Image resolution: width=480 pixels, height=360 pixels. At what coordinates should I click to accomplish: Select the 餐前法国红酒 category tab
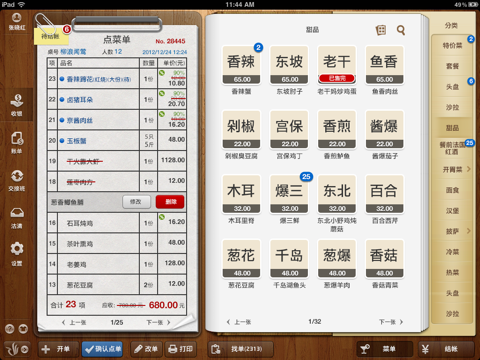click(x=452, y=148)
